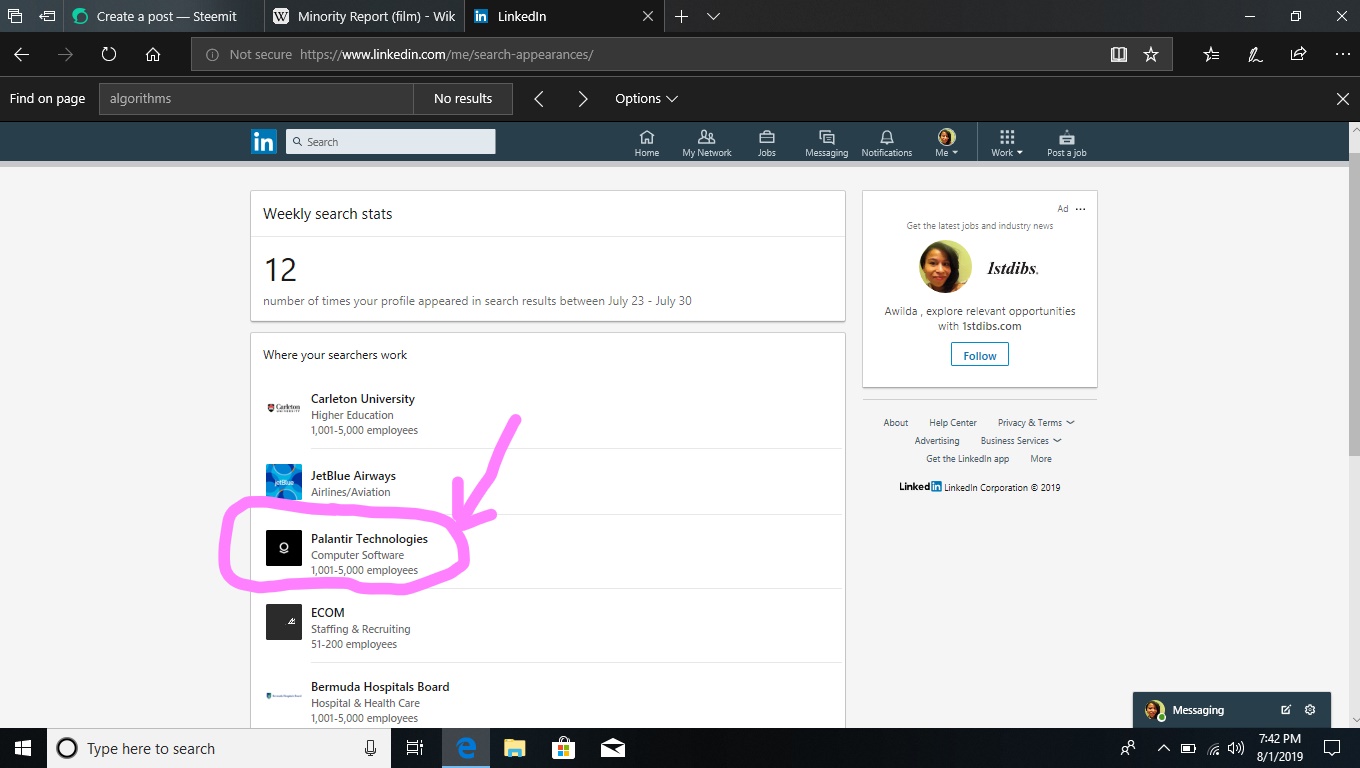Expand Privacy & Terms footer dropdown
Image resolution: width=1360 pixels, height=768 pixels.
click(x=1036, y=423)
